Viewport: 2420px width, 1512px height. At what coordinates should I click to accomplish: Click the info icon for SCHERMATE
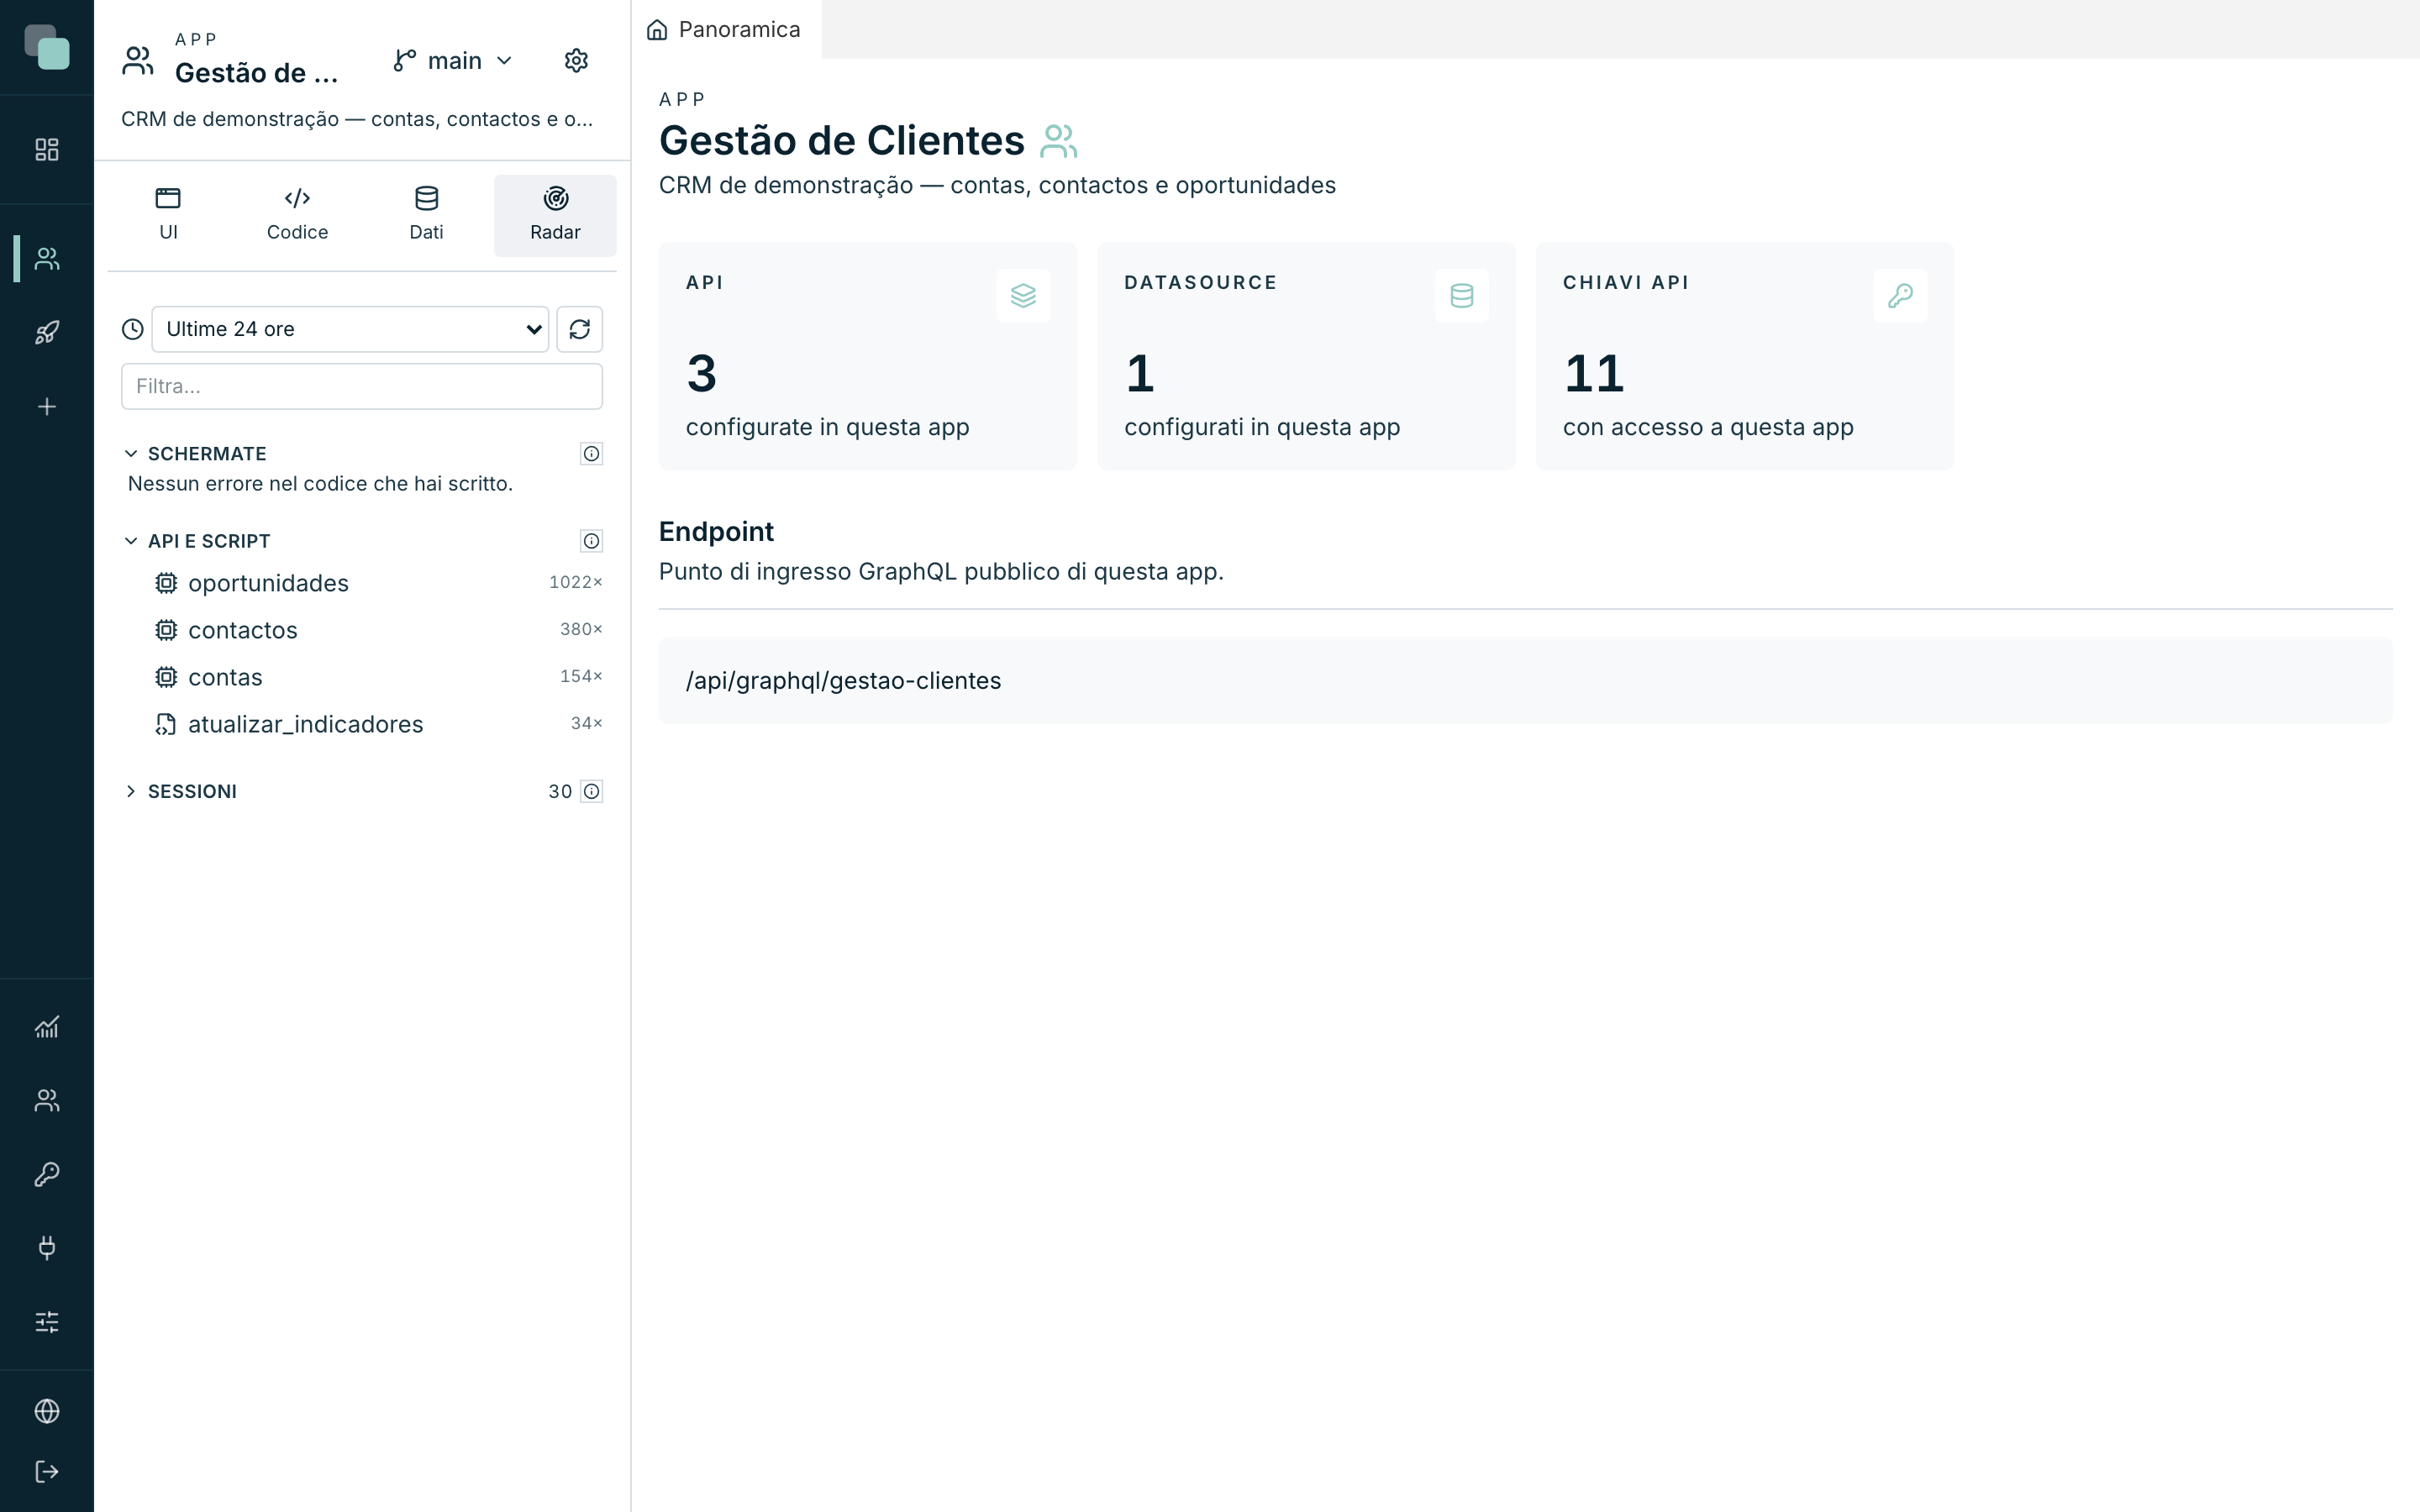click(592, 454)
